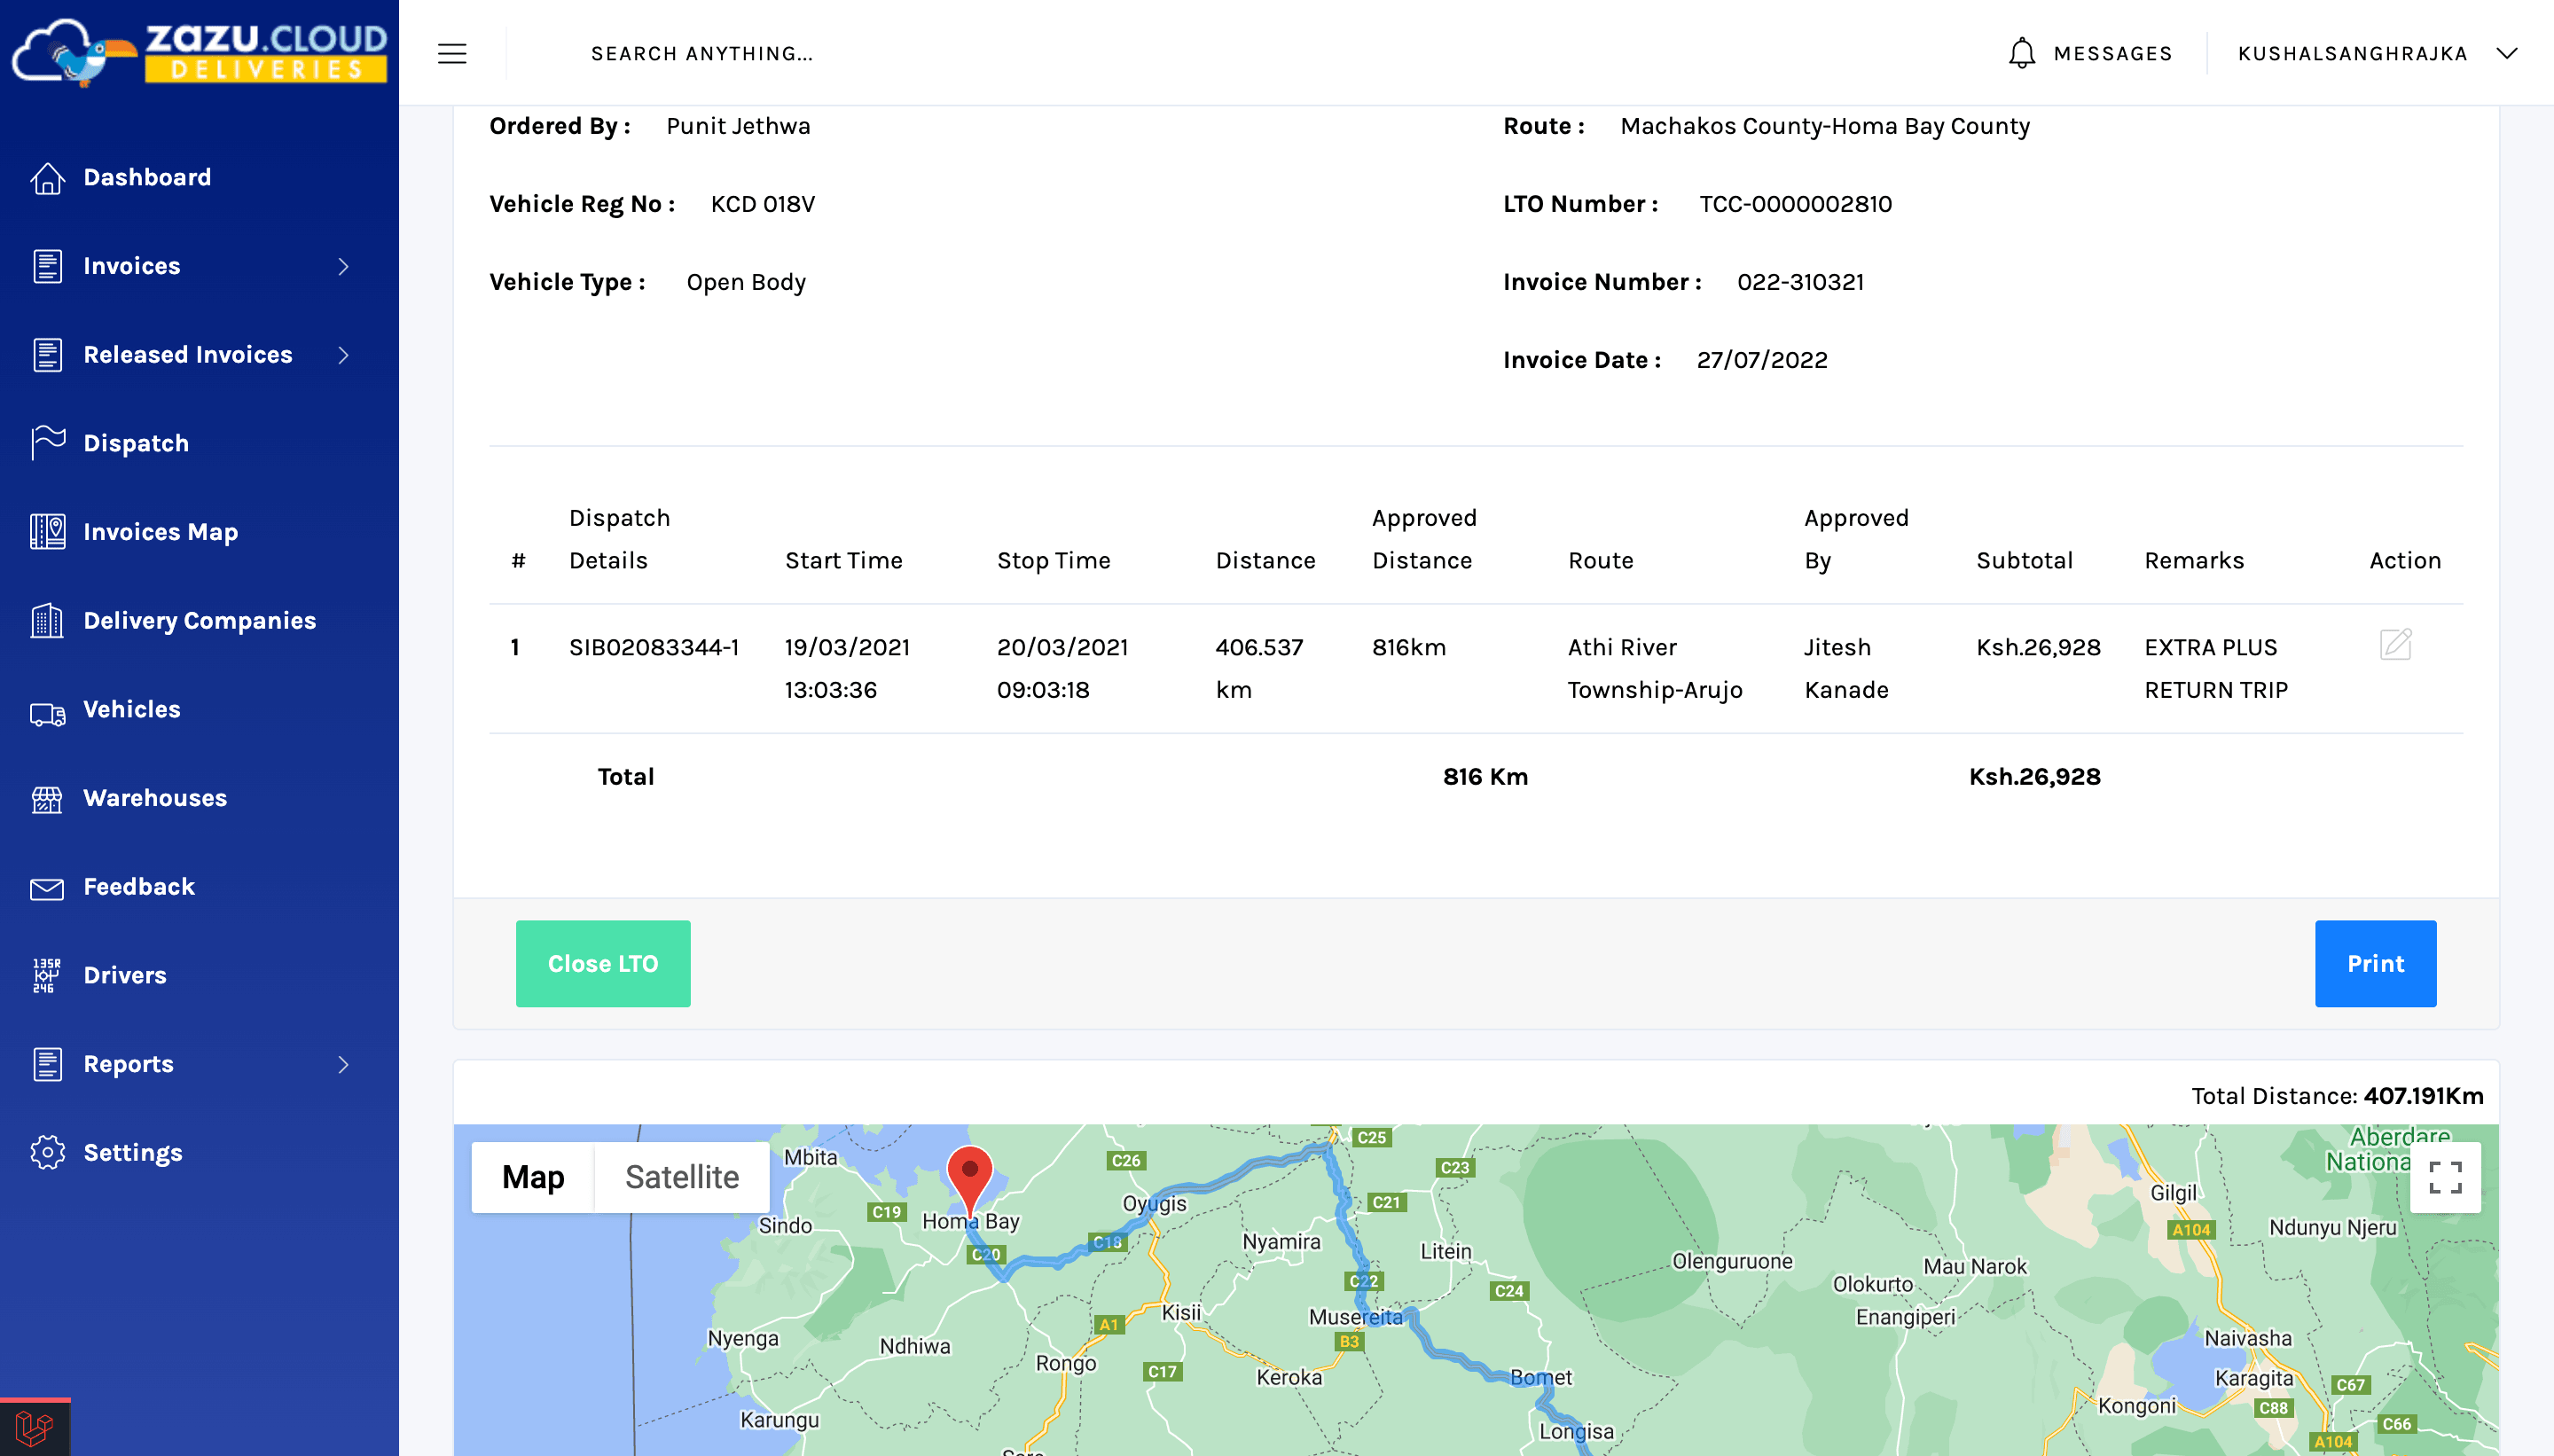Open the Warehouses menu item

155,798
